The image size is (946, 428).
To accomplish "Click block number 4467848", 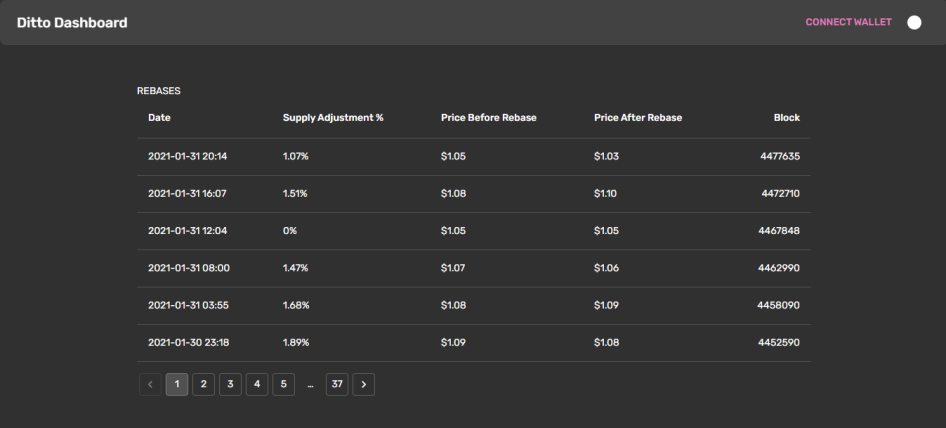I will pyautogui.click(x=779, y=231).
